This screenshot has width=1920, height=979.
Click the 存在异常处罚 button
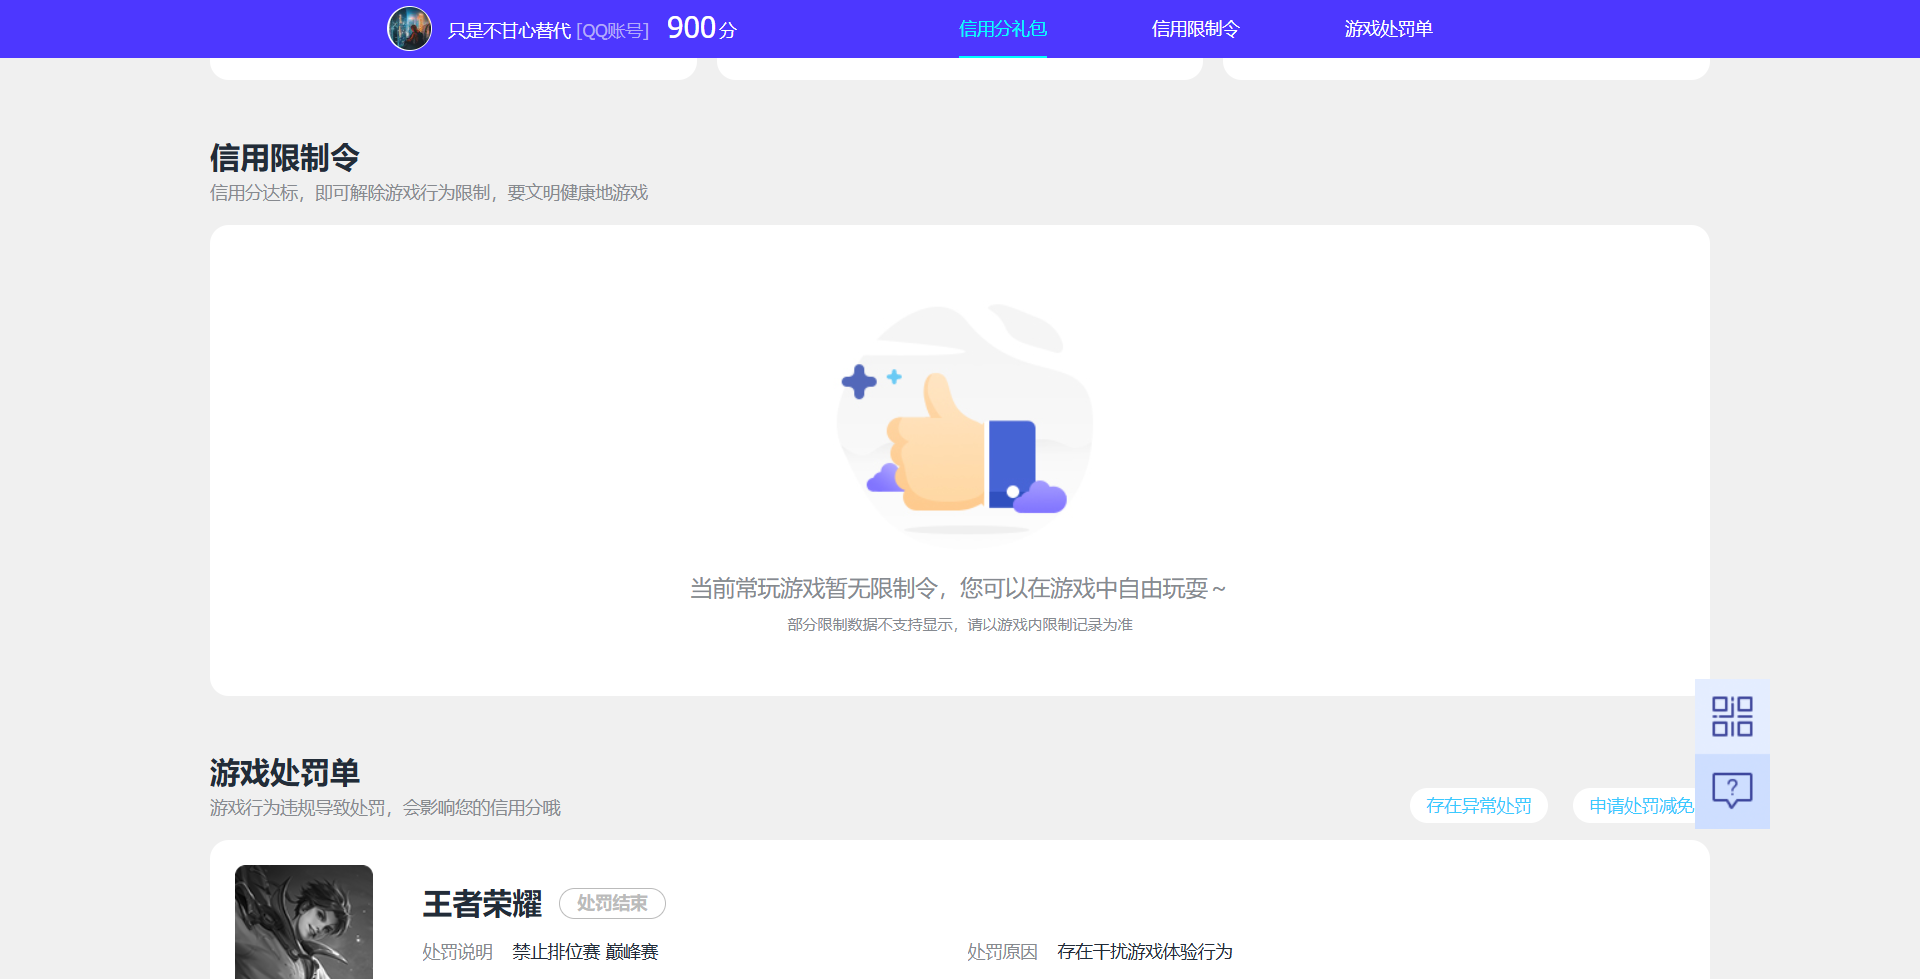pos(1479,805)
